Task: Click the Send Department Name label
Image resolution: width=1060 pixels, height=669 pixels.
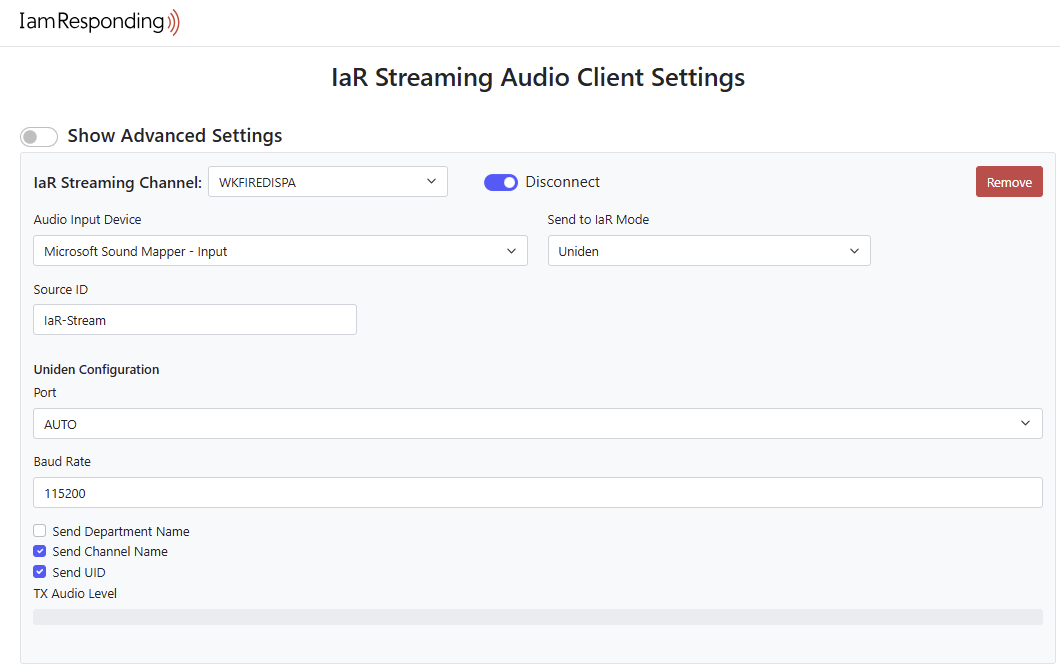Action: (121, 532)
